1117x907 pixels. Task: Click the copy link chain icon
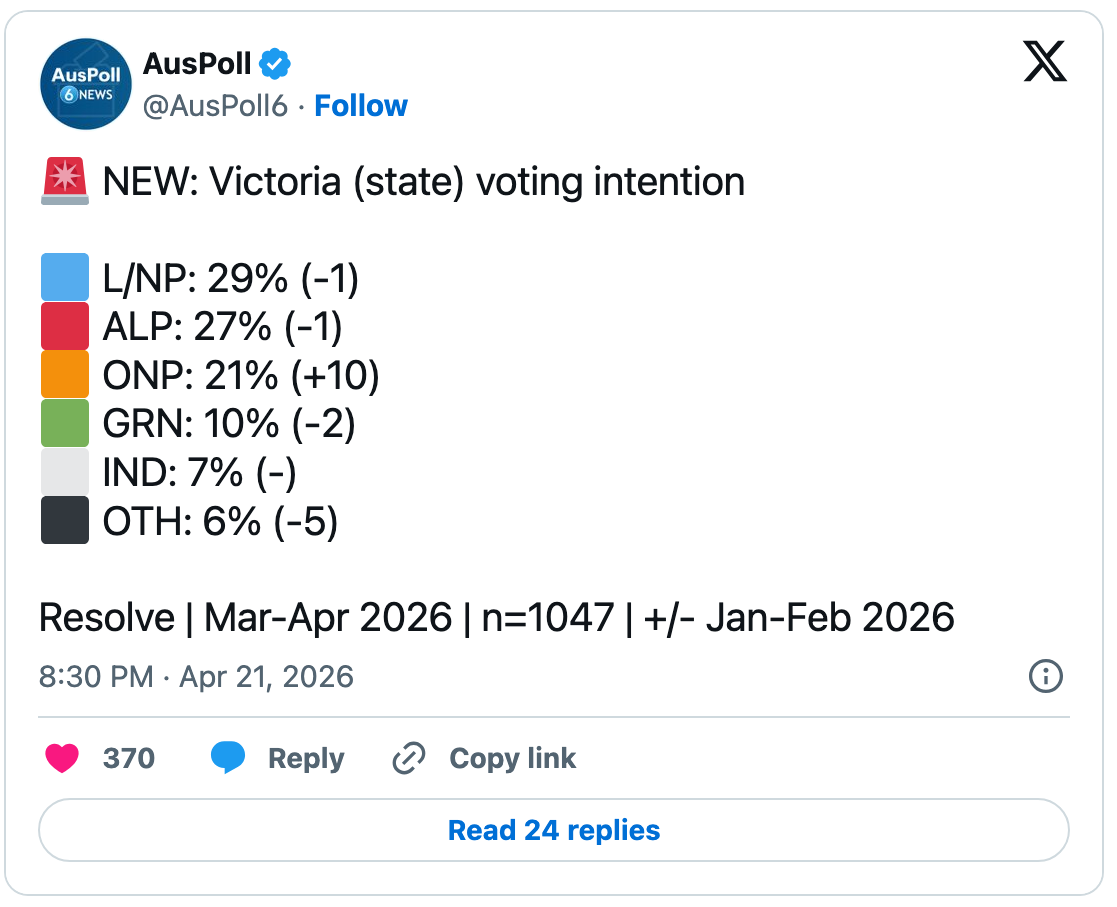coord(408,759)
